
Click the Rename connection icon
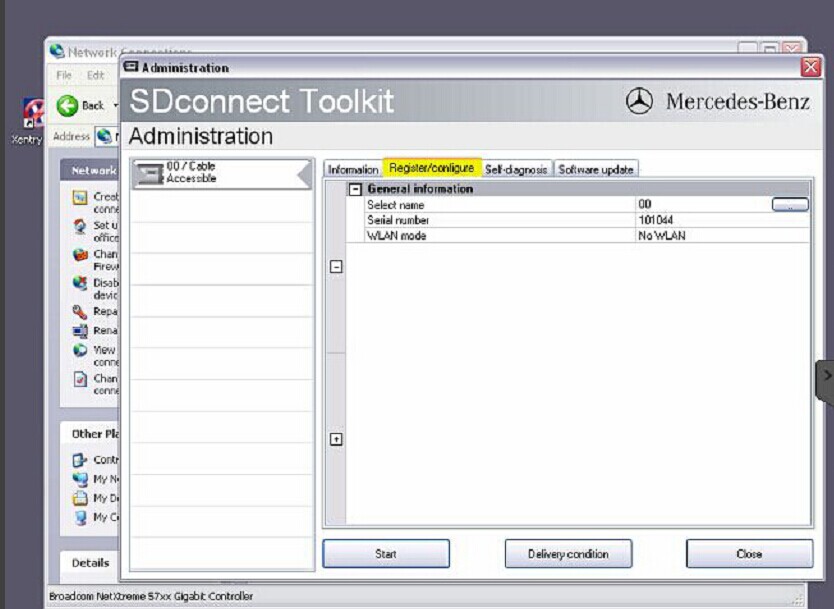click(80, 331)
